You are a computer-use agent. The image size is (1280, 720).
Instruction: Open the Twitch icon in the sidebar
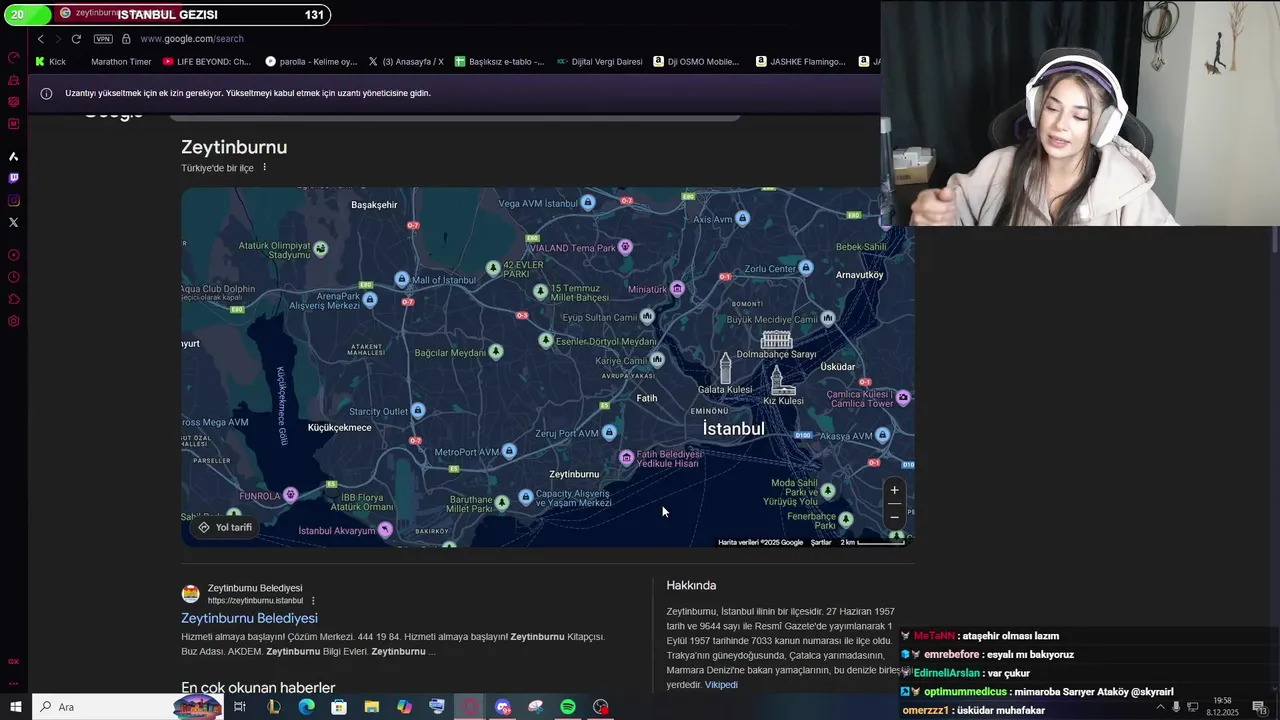click(14, 179)
